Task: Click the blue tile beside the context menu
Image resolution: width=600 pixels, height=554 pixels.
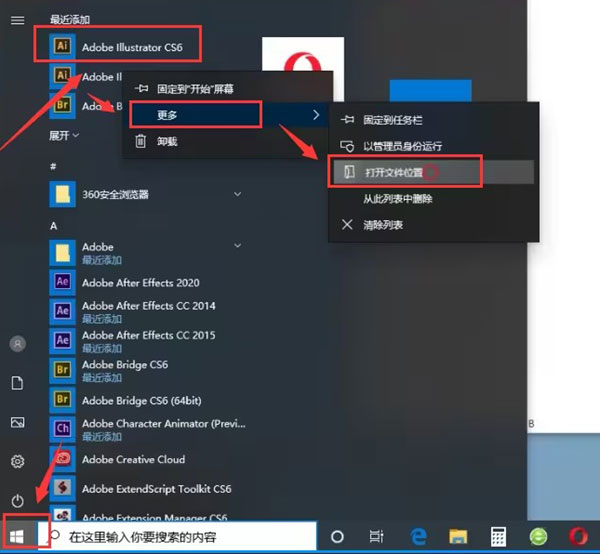Action: [x=430, y=91]
